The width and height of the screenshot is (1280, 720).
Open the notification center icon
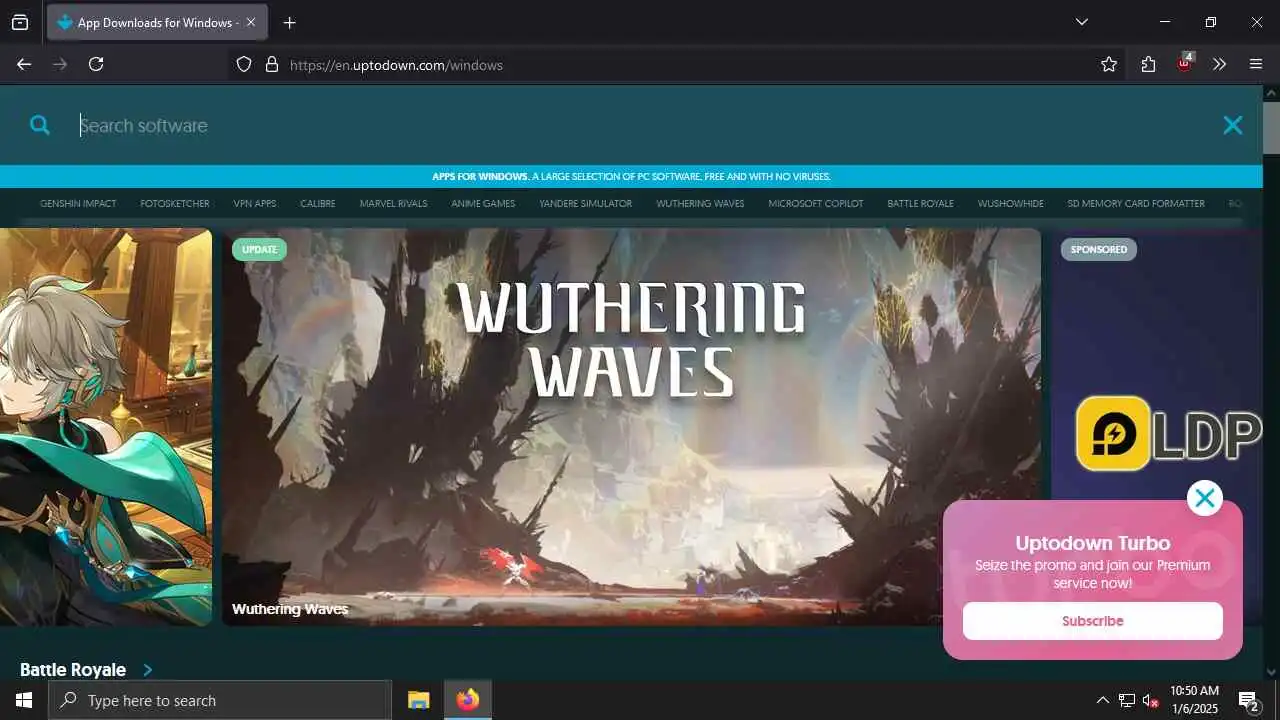1248,700
